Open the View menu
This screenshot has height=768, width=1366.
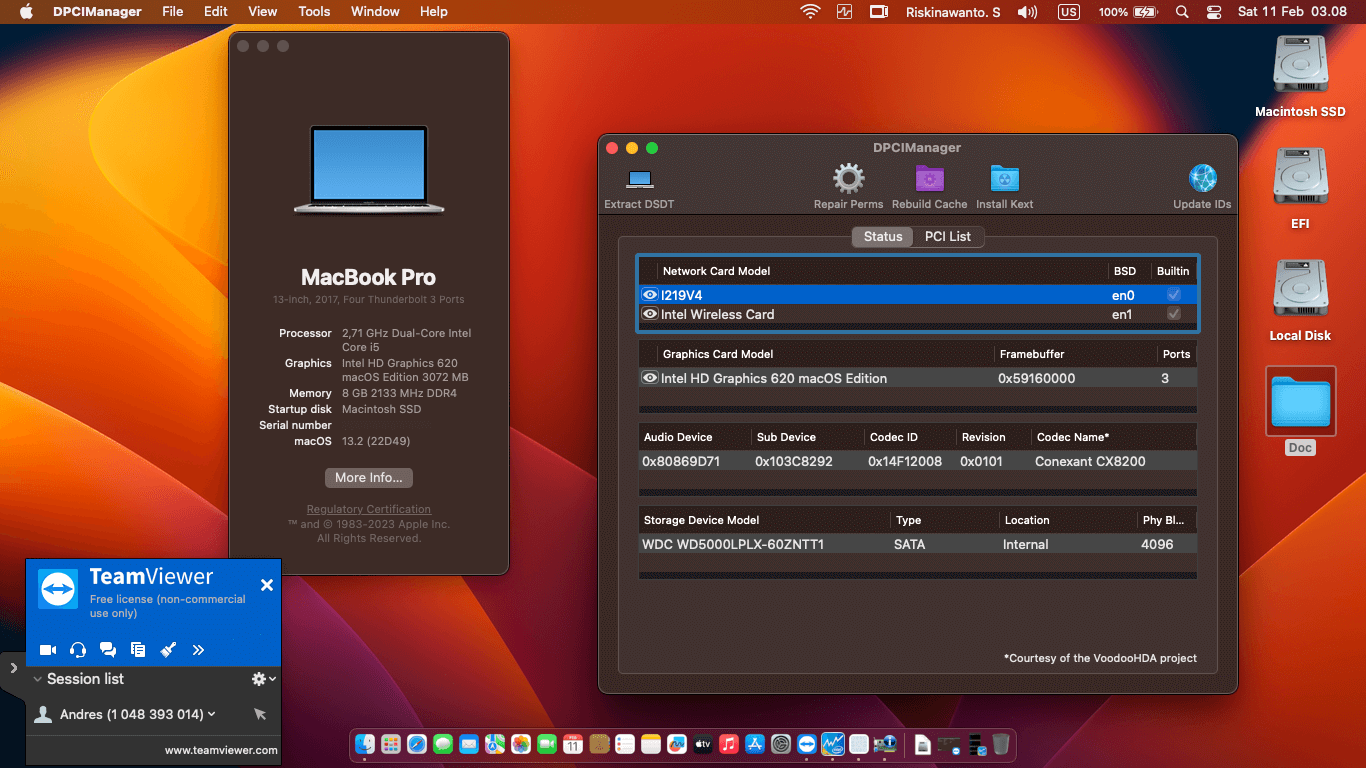tap(262, 12)
